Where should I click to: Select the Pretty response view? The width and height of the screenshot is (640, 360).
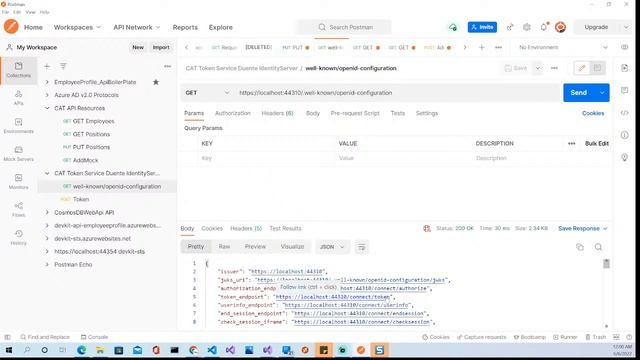[196, 247]
